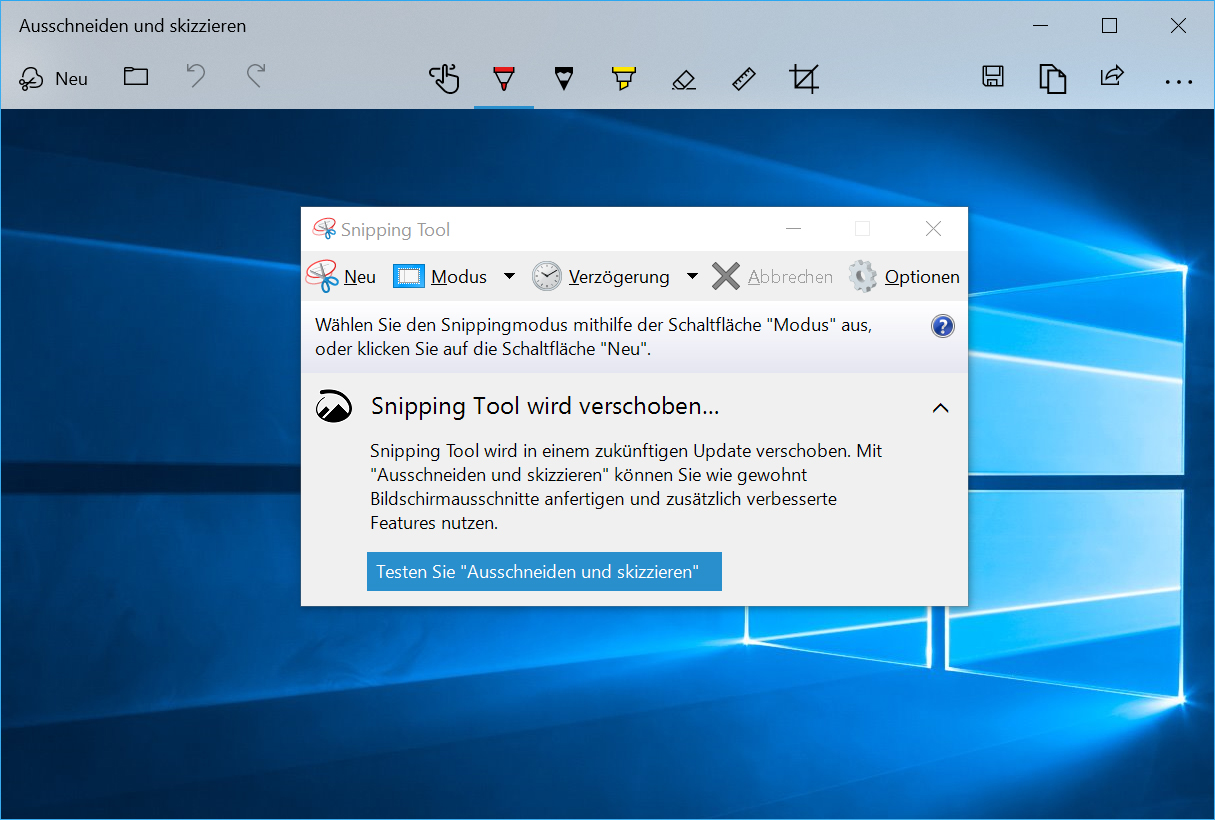Start a new snip in Ausschneiden und skizzieren
Screen dimensions: 1215x820
pyautogui.click(x=54, y=78)
